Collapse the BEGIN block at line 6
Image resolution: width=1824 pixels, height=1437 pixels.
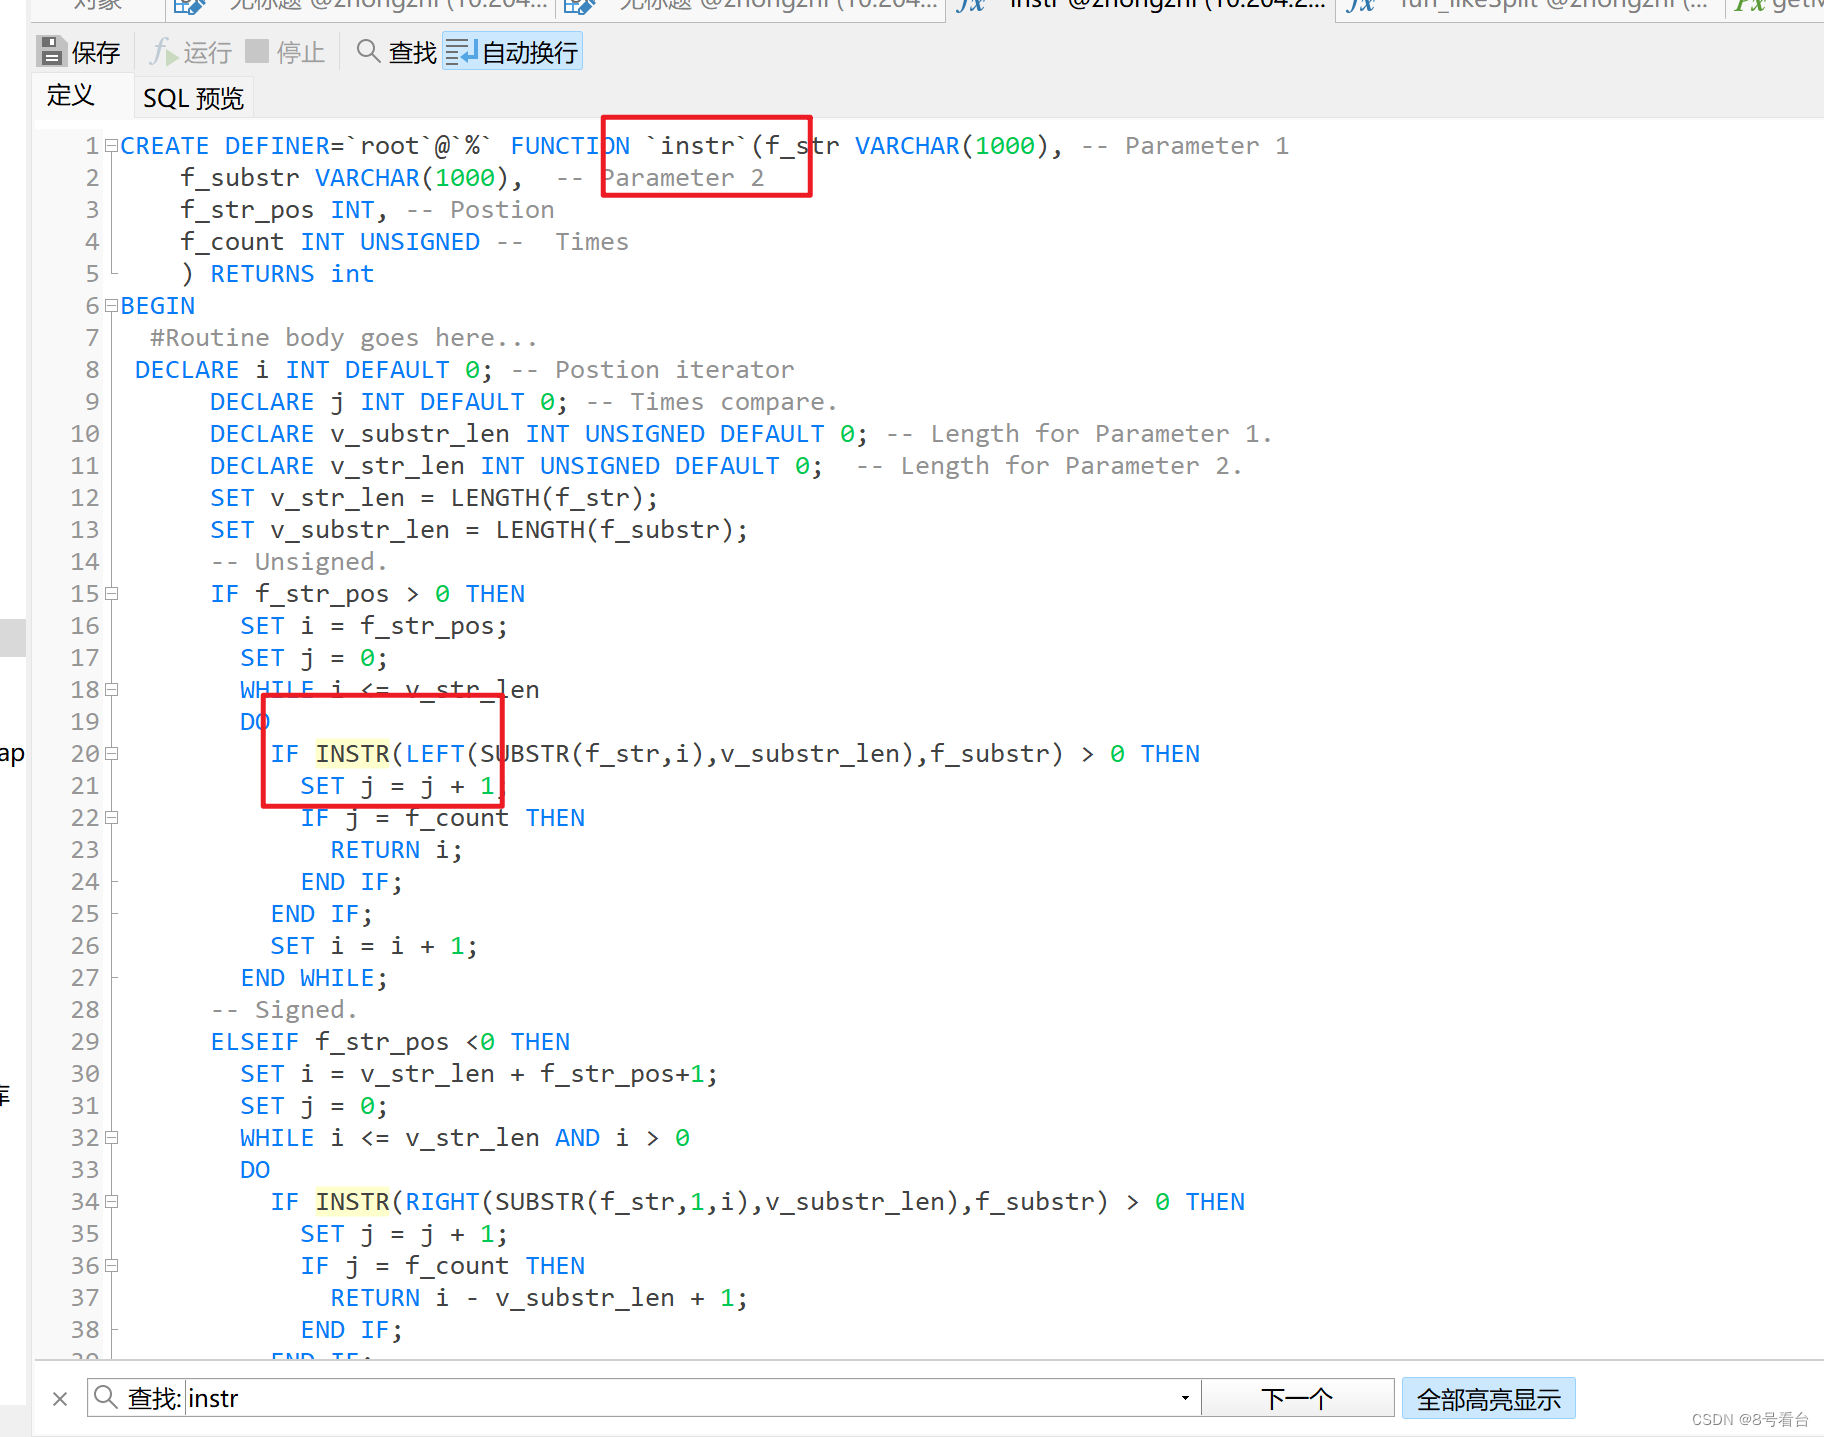coord(110,305)
